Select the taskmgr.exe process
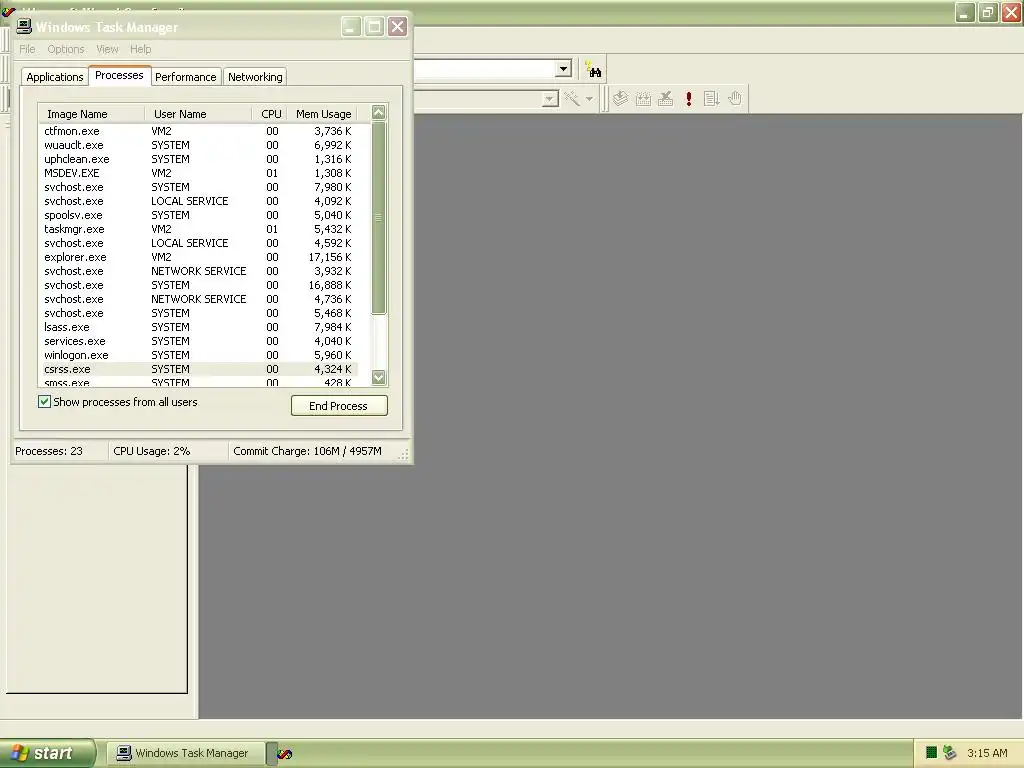The height and width of the screenshot is (768, 1024). point(198,229)
